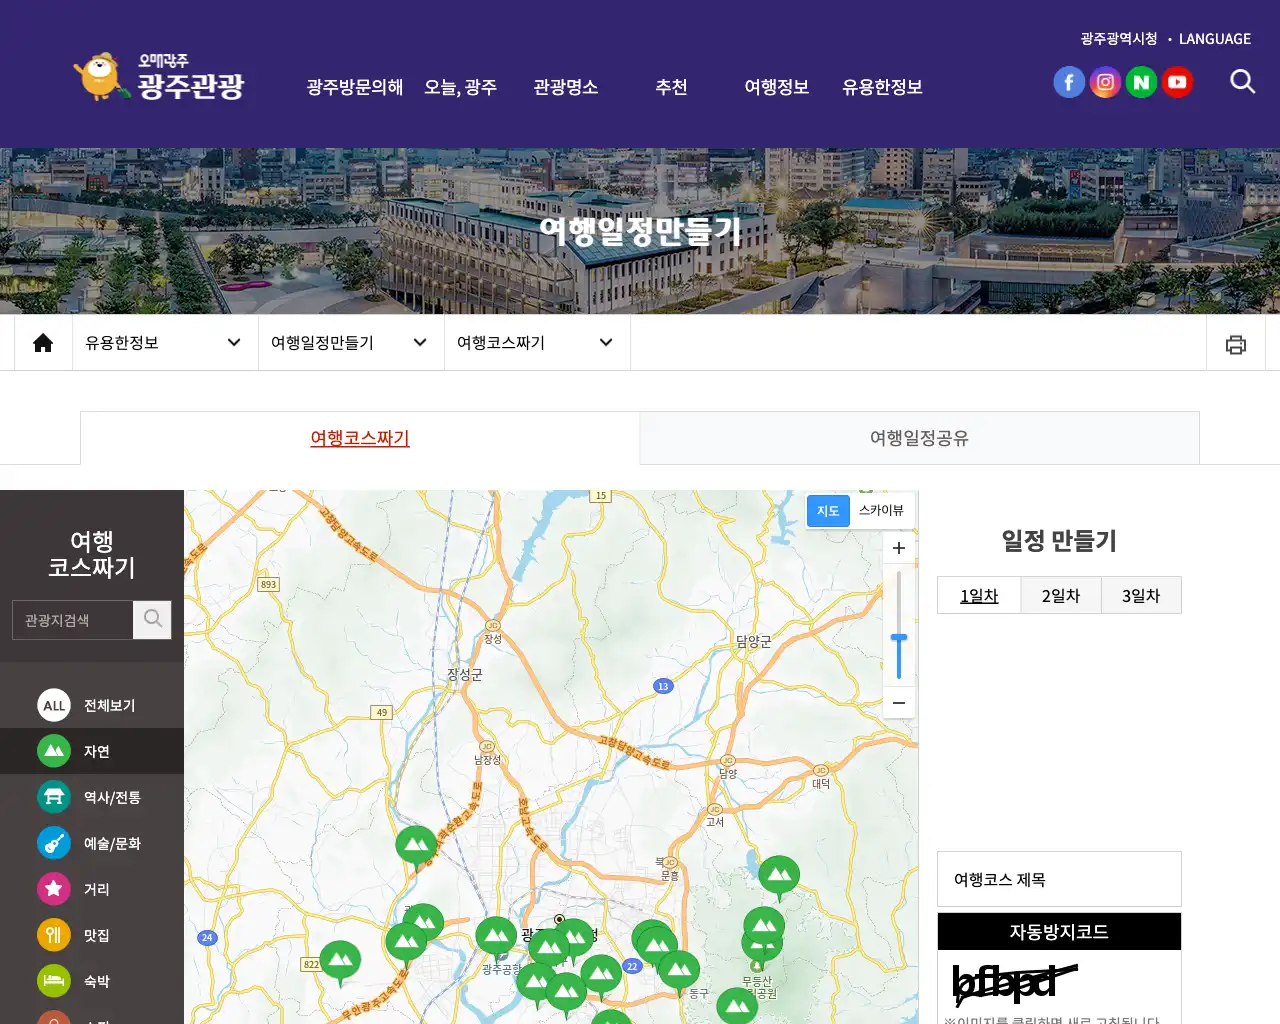This screenshot has width=1280, height=1024.
Task: Zoom out the map with minus button
Action: (899, 702)
